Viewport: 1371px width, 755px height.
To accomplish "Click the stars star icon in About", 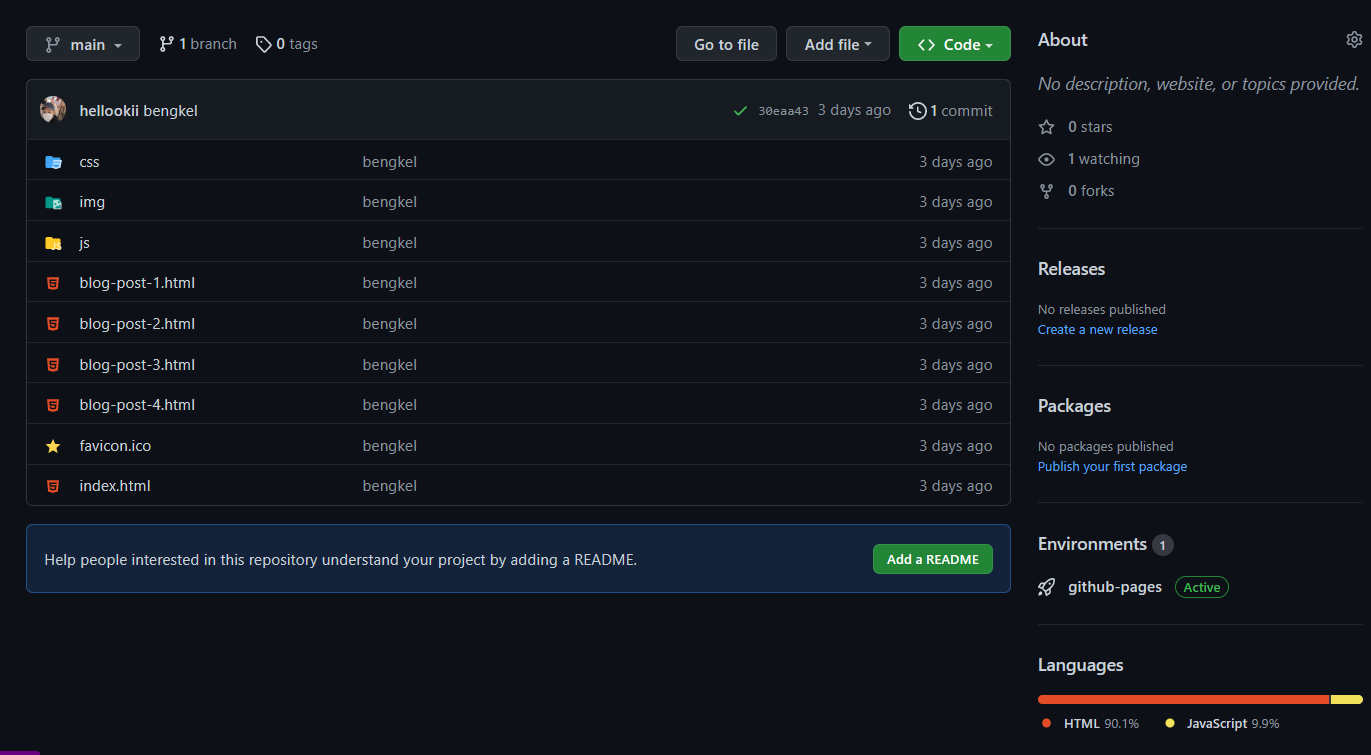I will click(x=1047, y=127).
